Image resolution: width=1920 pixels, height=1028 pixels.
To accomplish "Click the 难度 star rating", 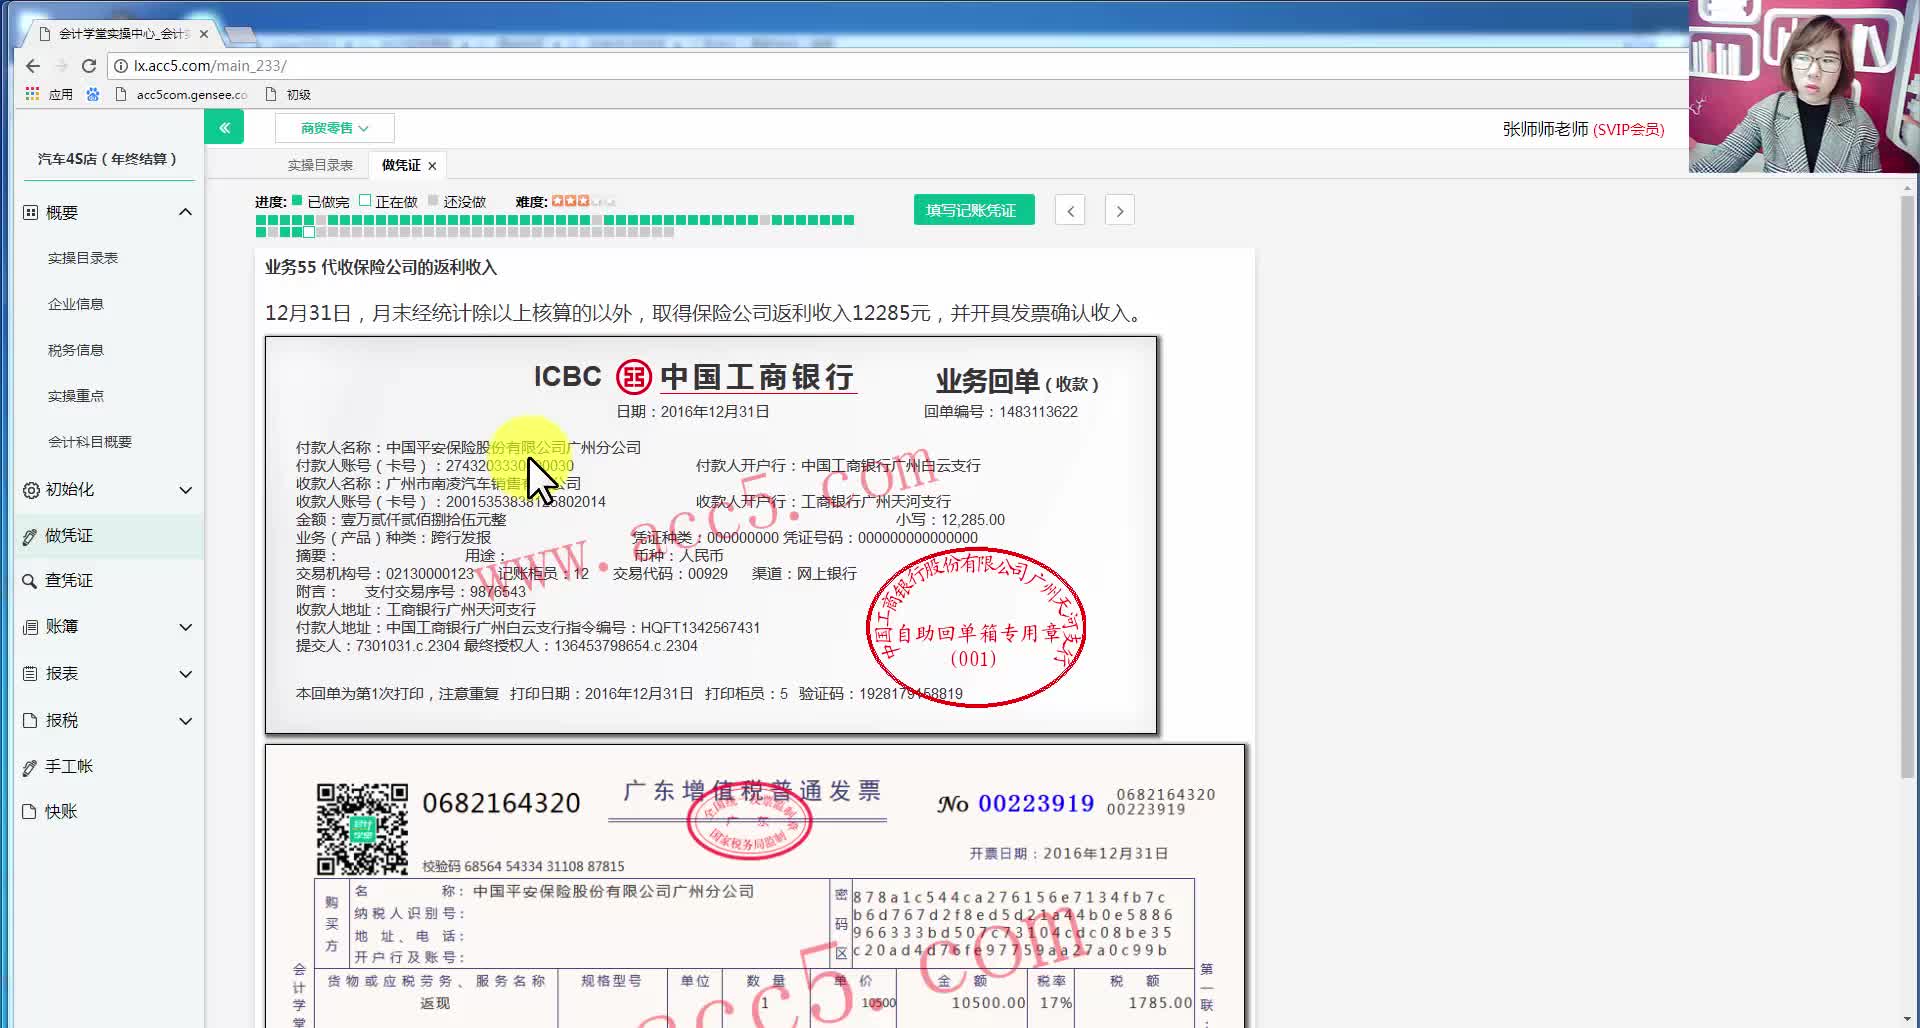I will tap(583, 201).
